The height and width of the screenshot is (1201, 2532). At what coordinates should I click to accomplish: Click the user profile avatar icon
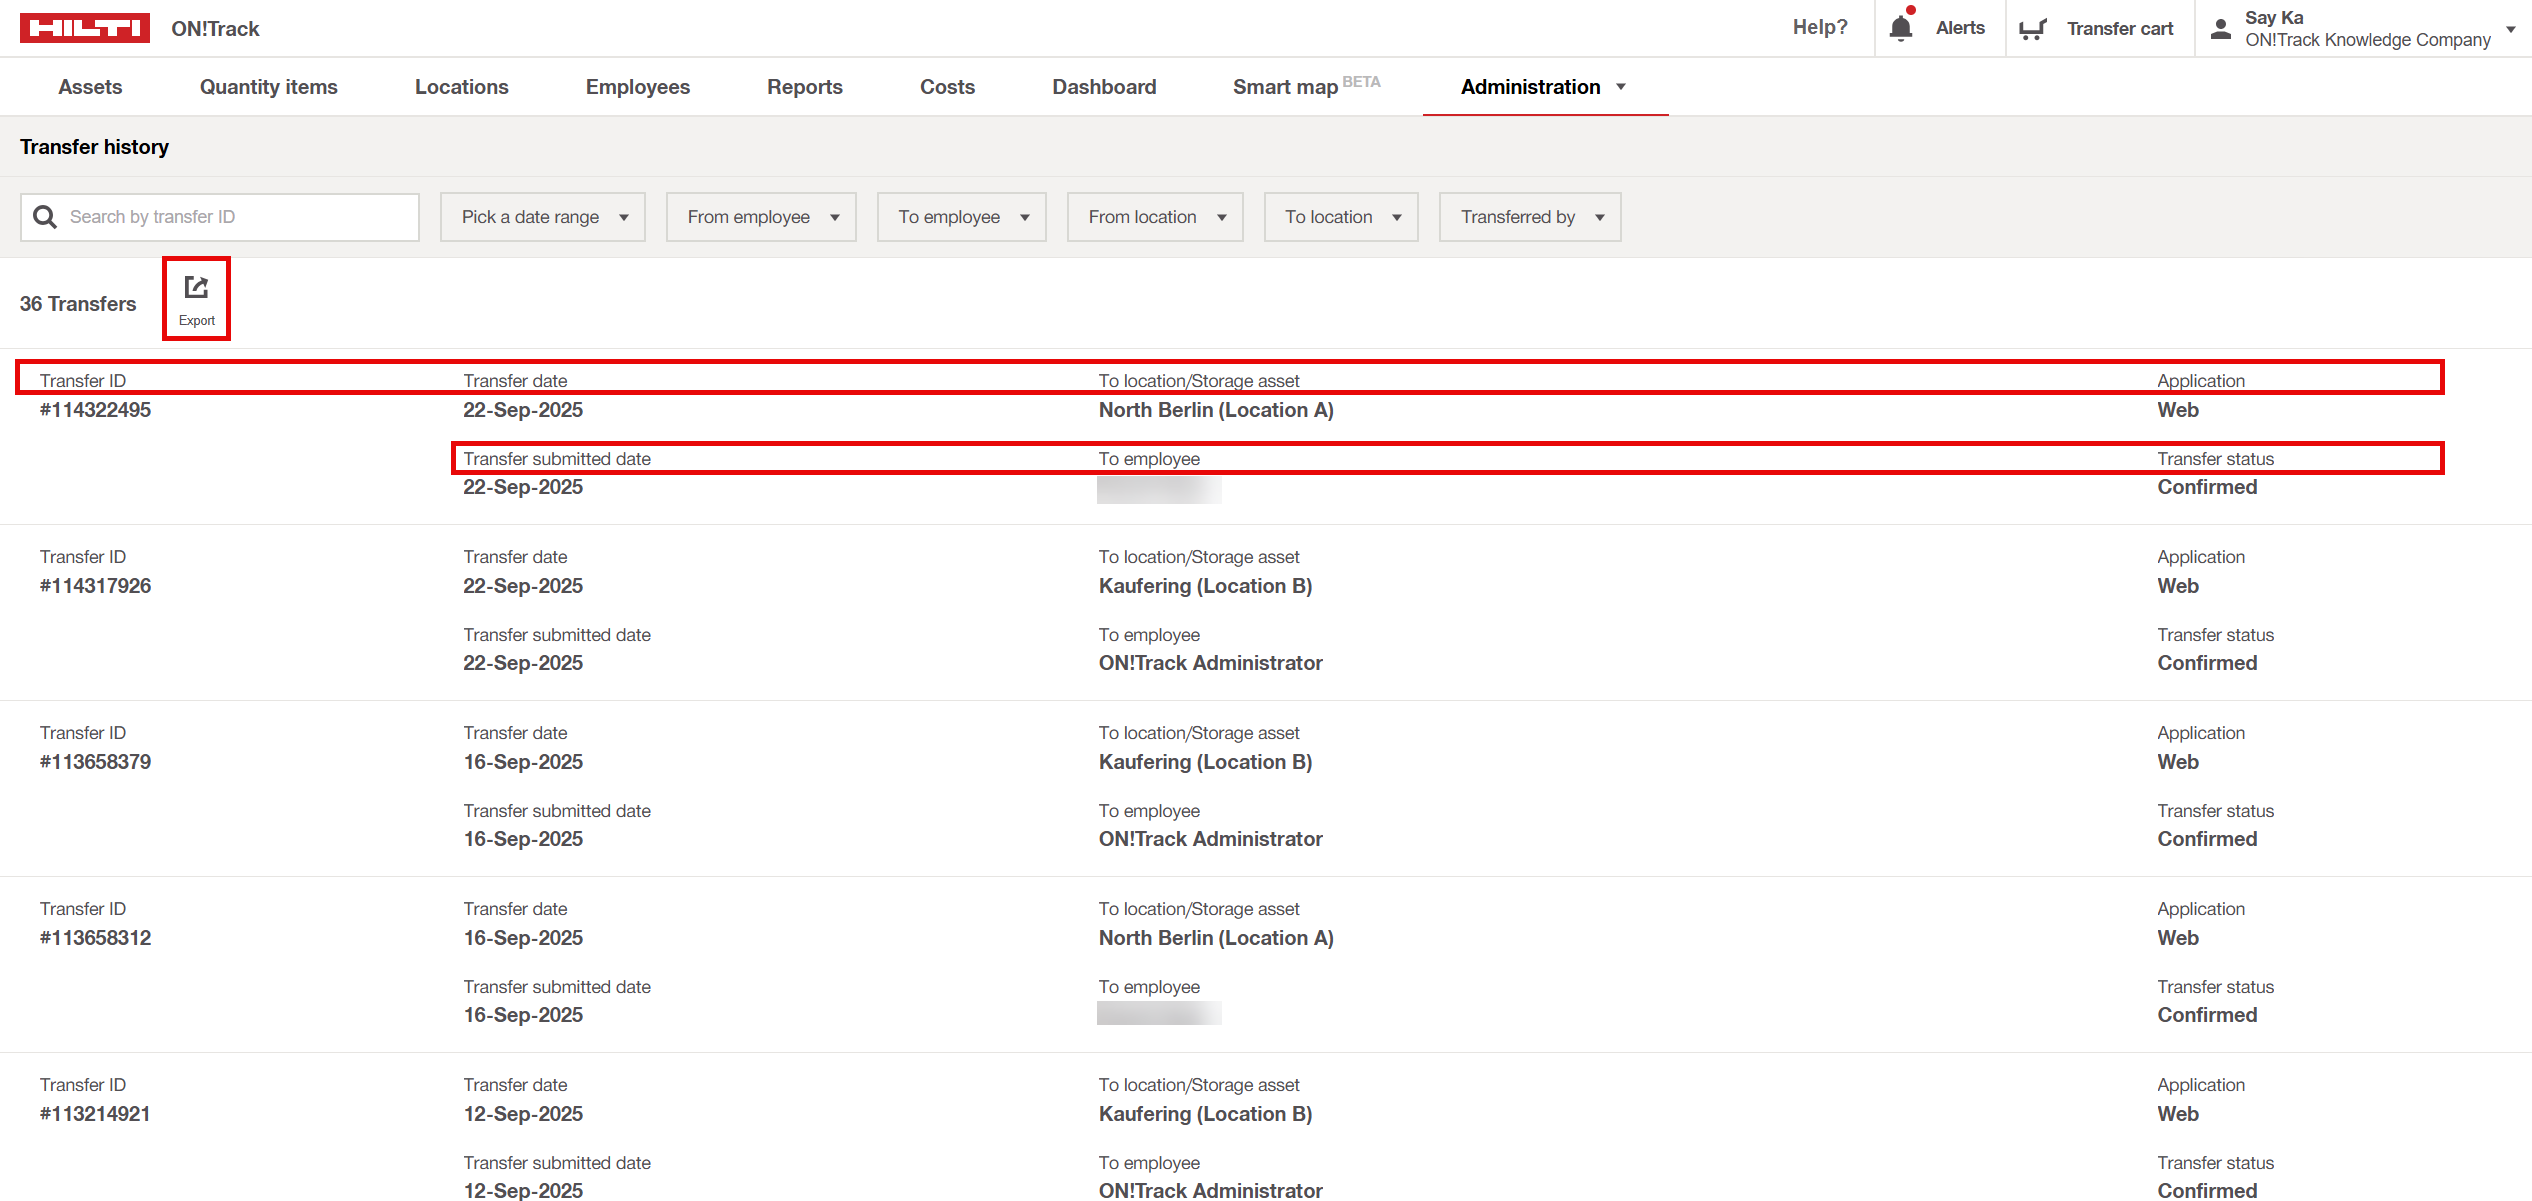(2220, 29)
